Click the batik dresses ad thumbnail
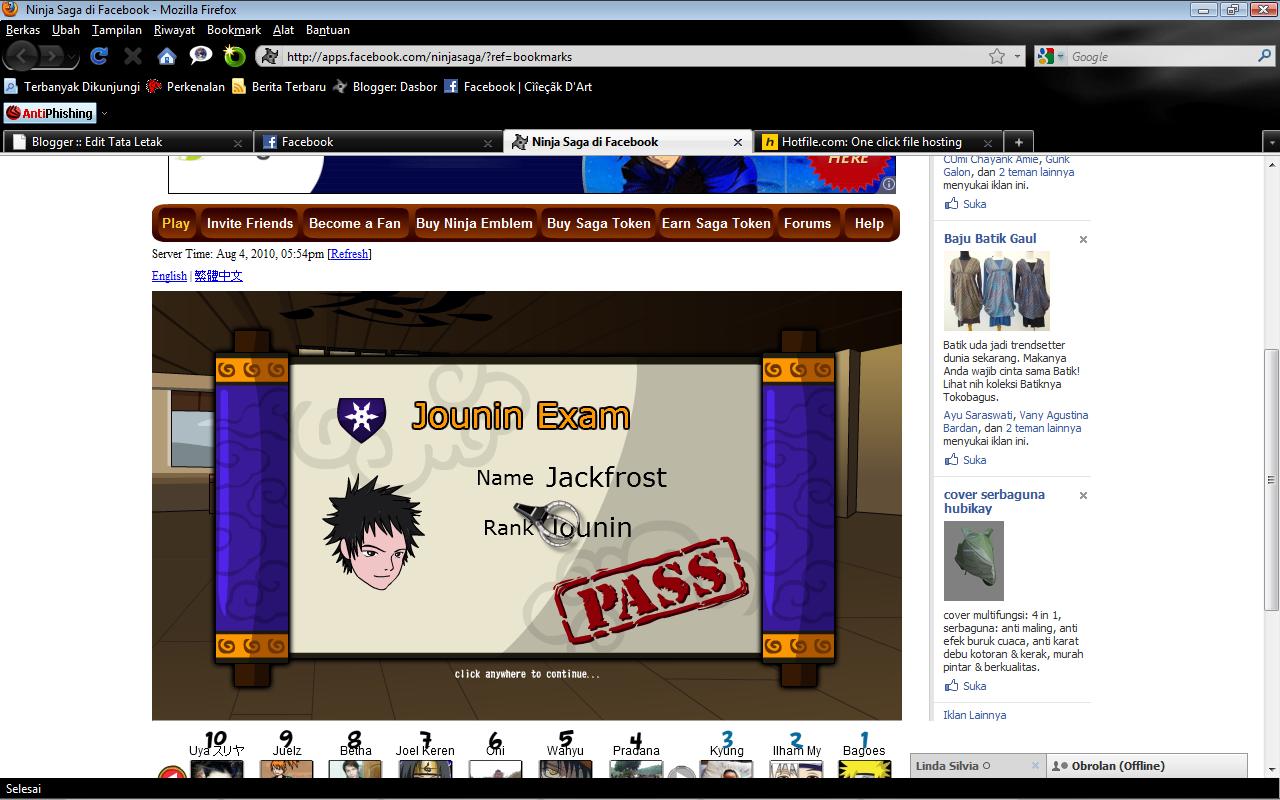 click(x=997, y=291)
